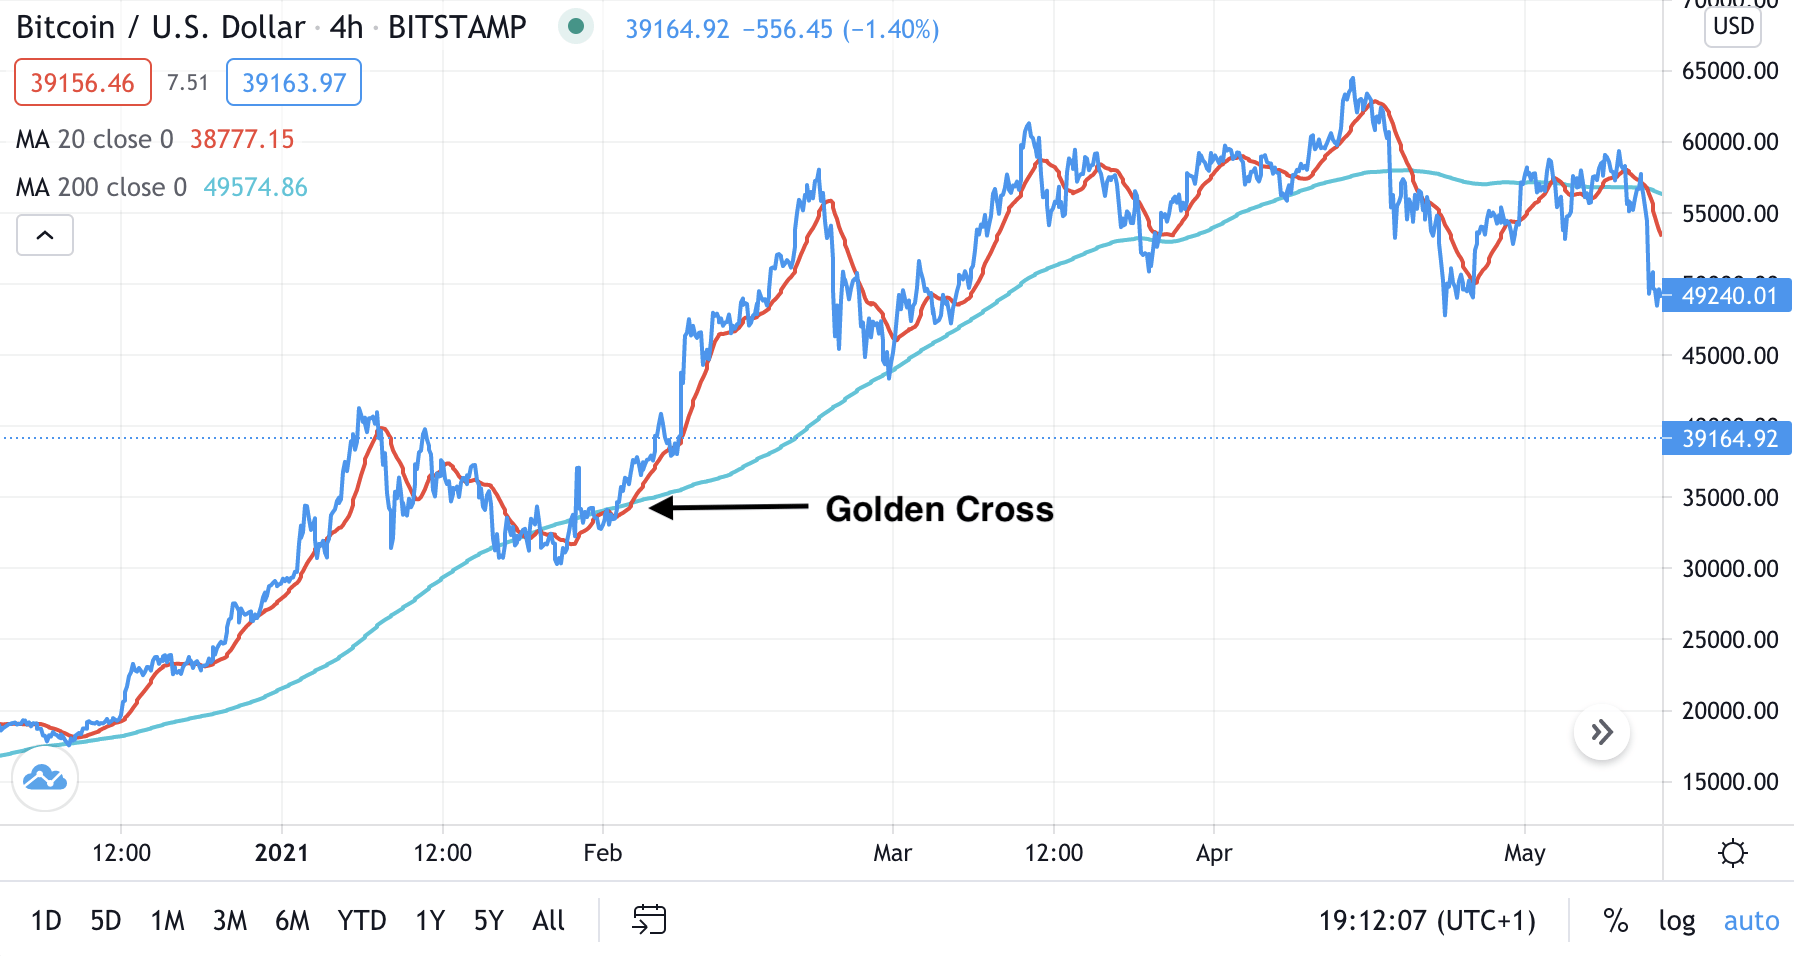Collapse the indicator legend with the chevron
This screenshot has width=1794, height=956.
tap(44, 235)
